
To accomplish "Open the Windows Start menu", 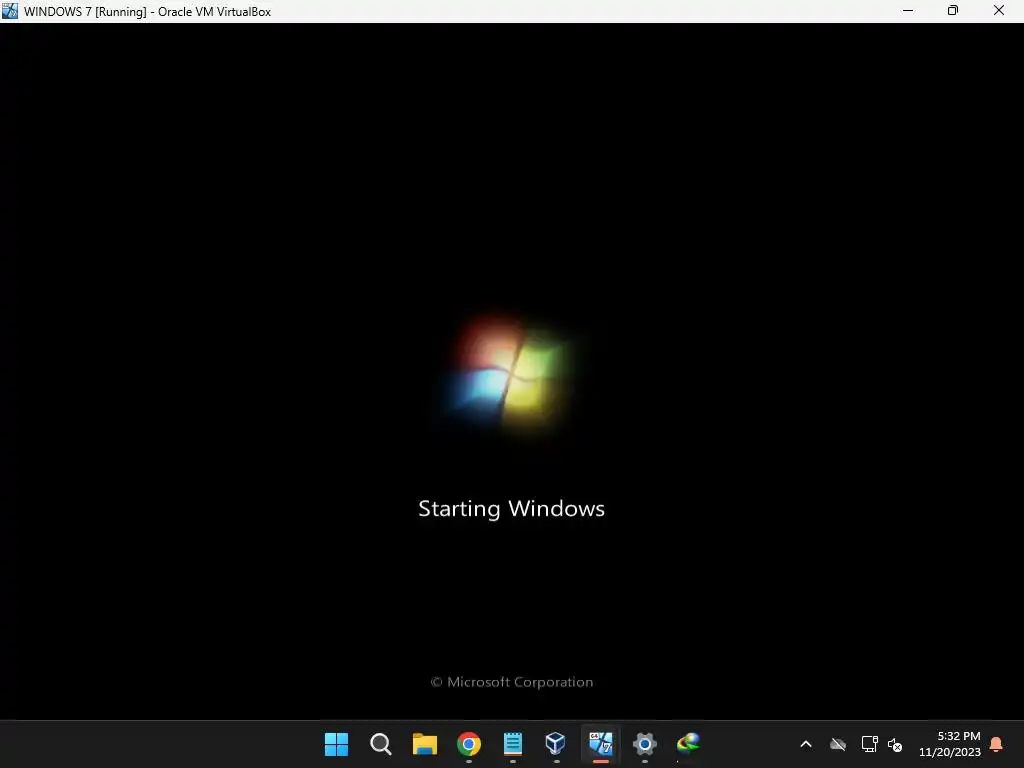I will pos(336,744).
